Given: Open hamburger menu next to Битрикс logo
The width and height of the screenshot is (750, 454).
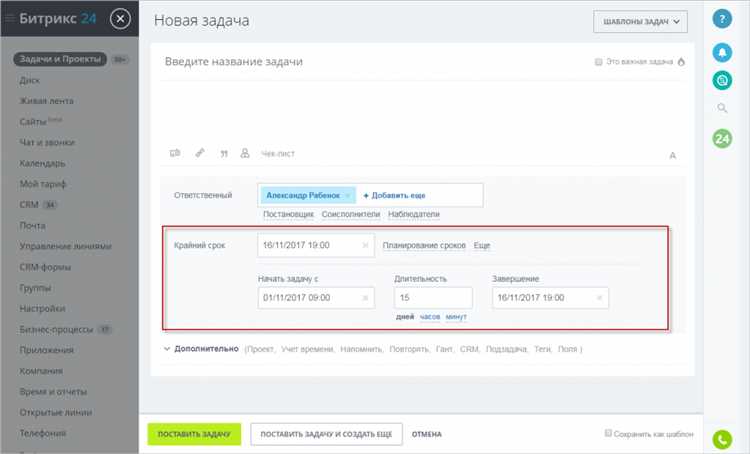Looking at the screenshot, I should click(9, 19).
